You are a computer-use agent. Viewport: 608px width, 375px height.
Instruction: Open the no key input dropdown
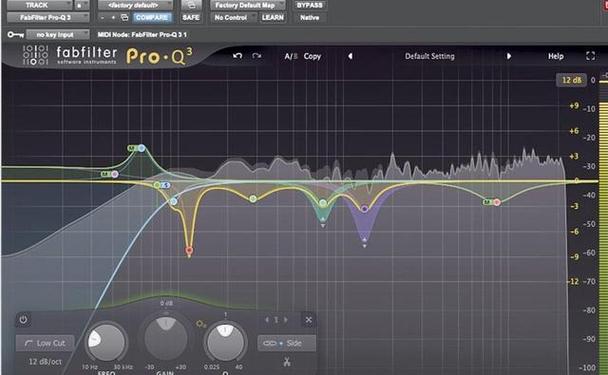pos(57,35)
